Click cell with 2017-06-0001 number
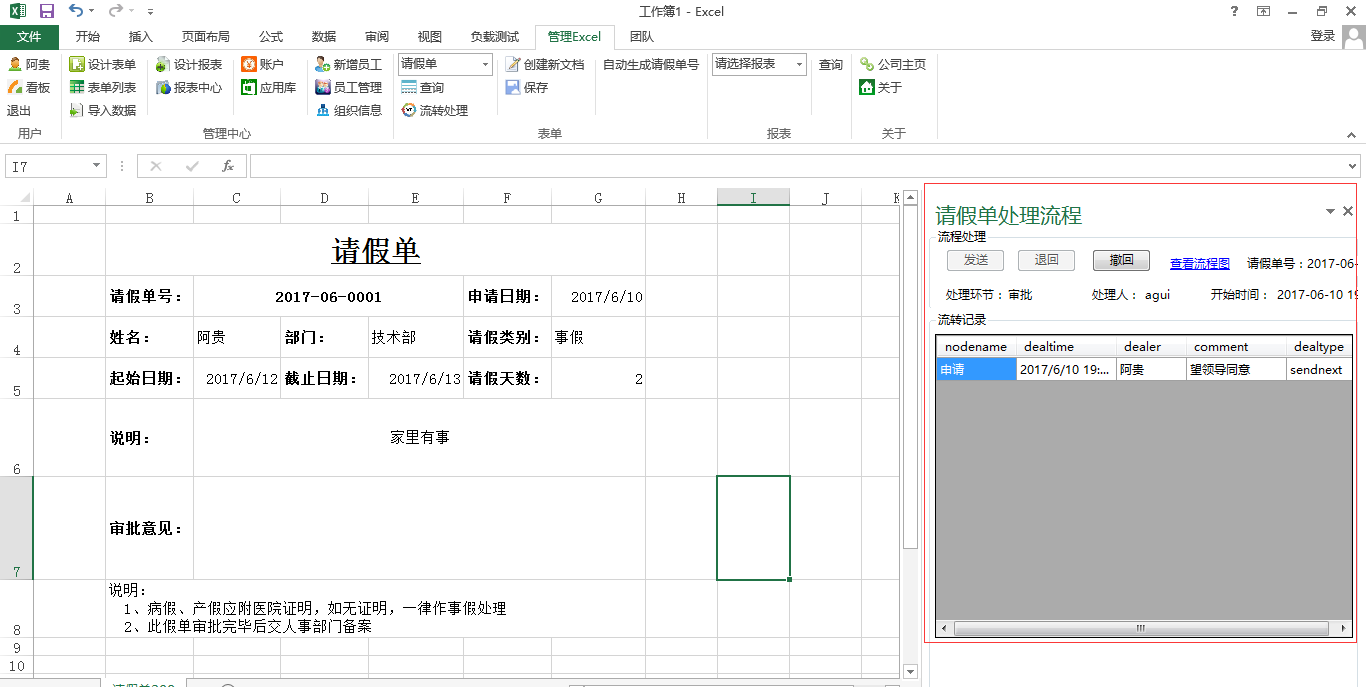This screenshot has width=1366, height=687. (328, 297)
